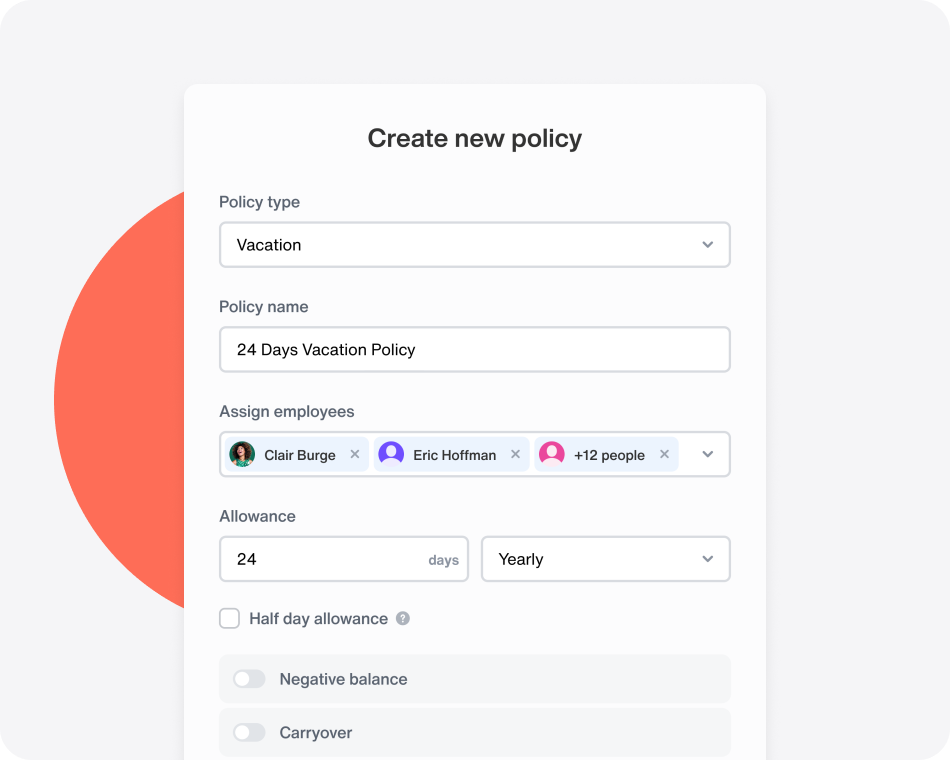Click the x on the +12 people chip
Image resolution: width=950 pixels, height=760 pixels.
(664, 454)
